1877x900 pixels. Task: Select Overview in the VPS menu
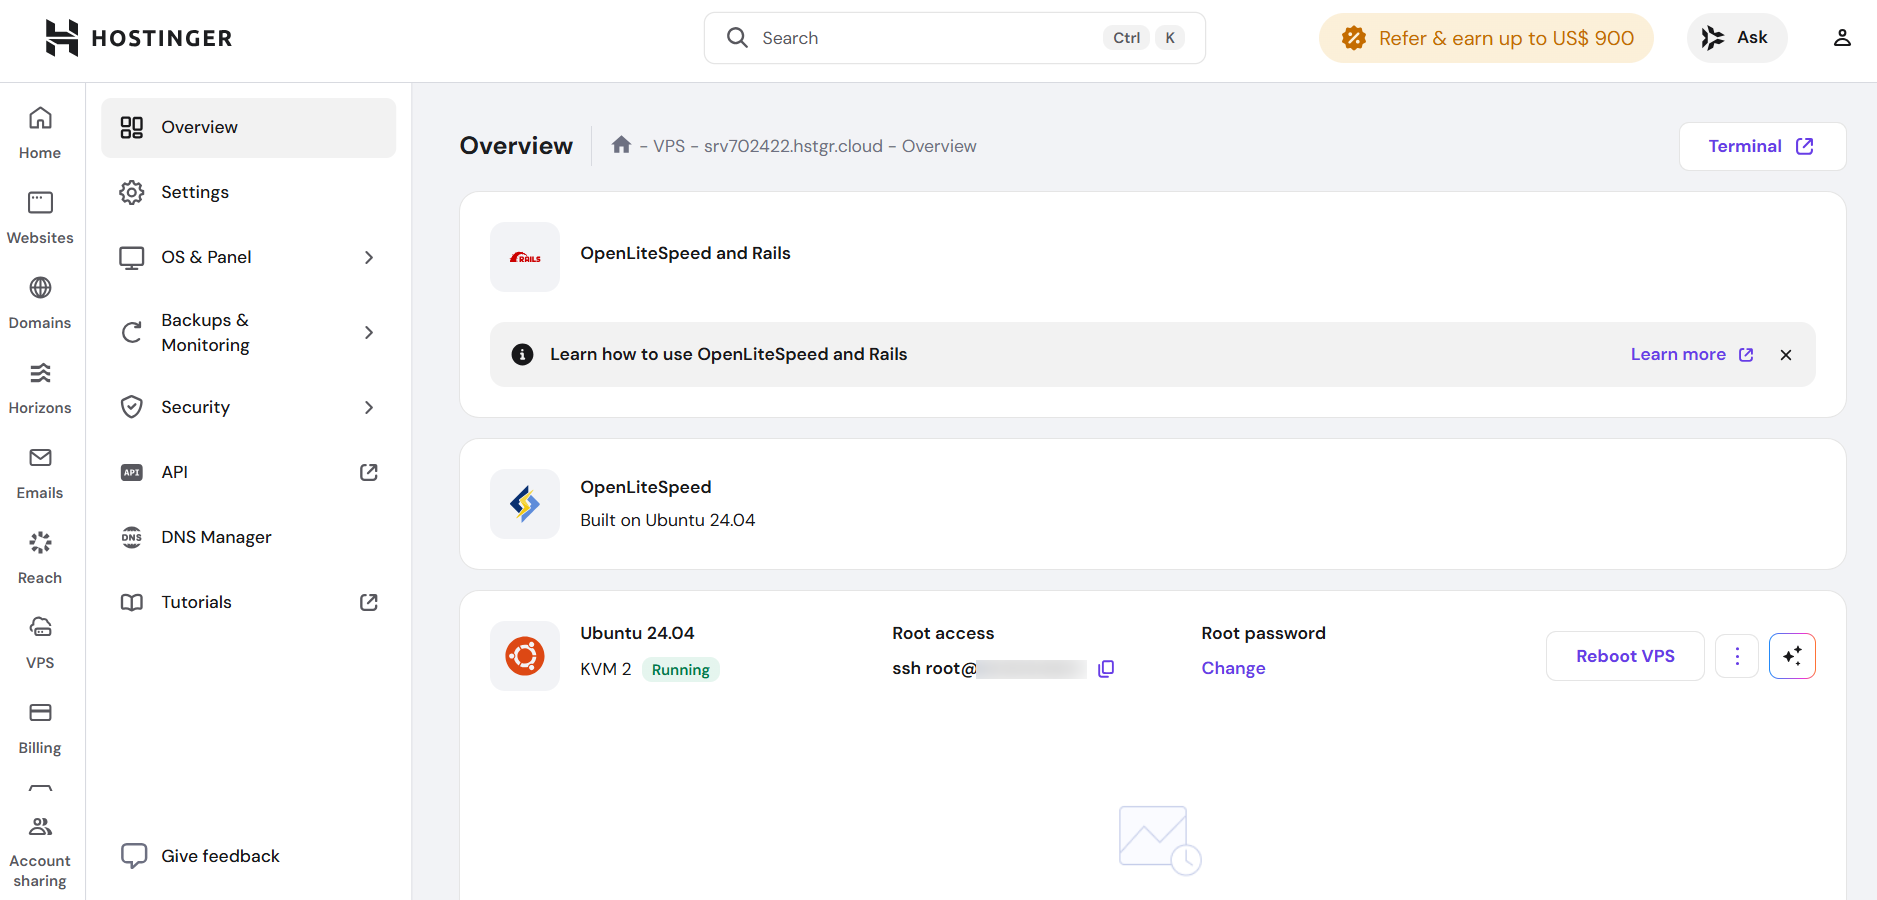tap(249, 127)
